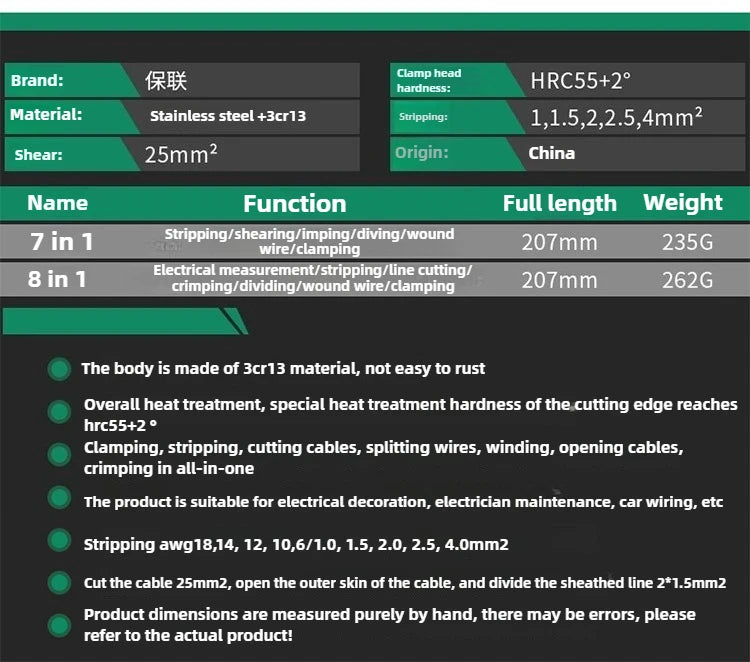Click the "Full length" column header

[x=559, y=204]
